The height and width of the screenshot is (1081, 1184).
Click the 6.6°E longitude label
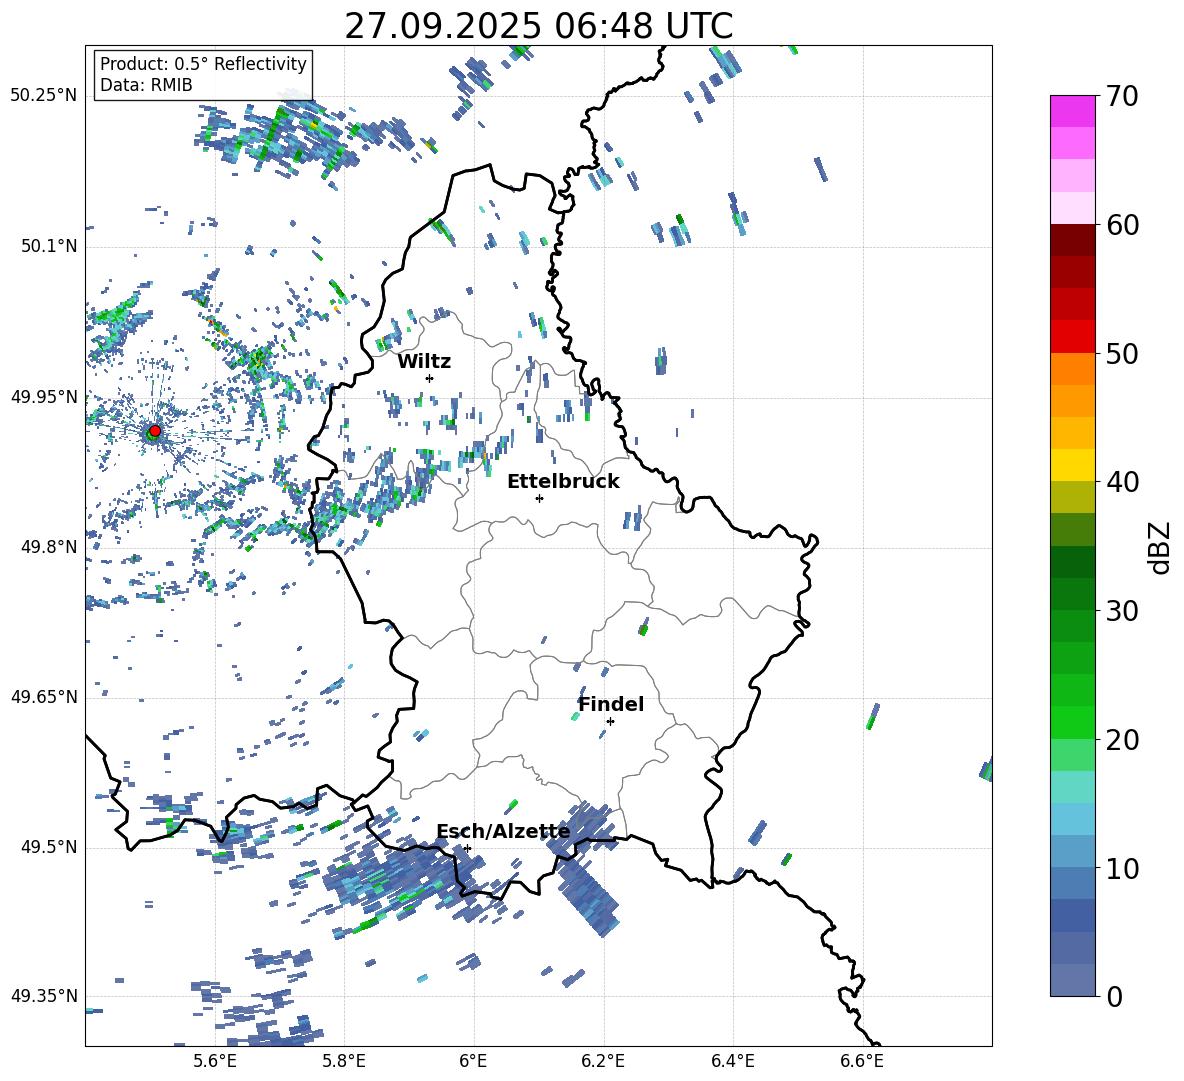pos(862,1061)
